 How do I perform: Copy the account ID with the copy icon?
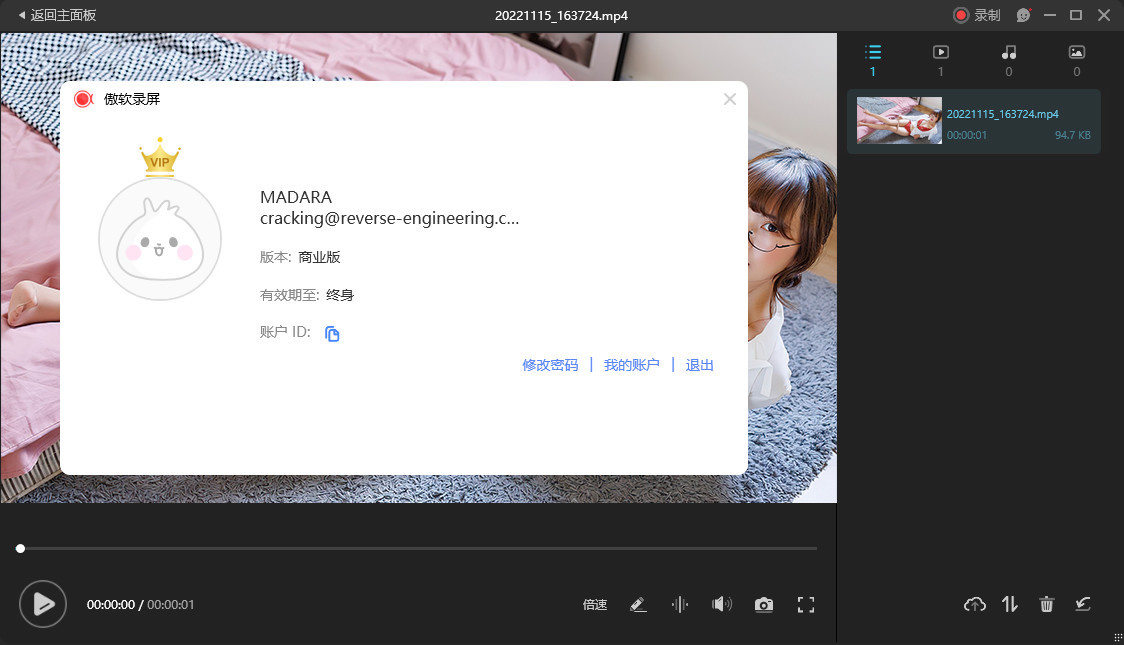pyautogui.click(x=332, y=333)
